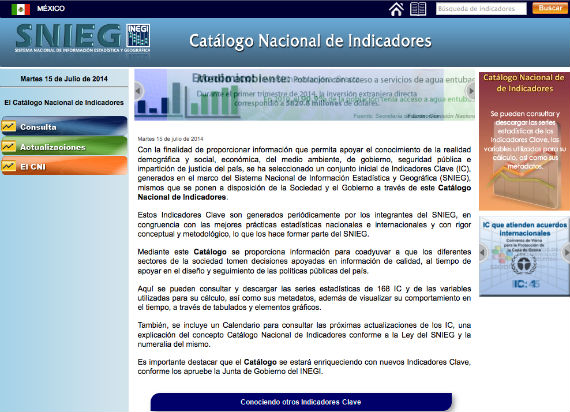
Task: Click the chart icon beside El CNI
Action: click(x=8, y=166)
